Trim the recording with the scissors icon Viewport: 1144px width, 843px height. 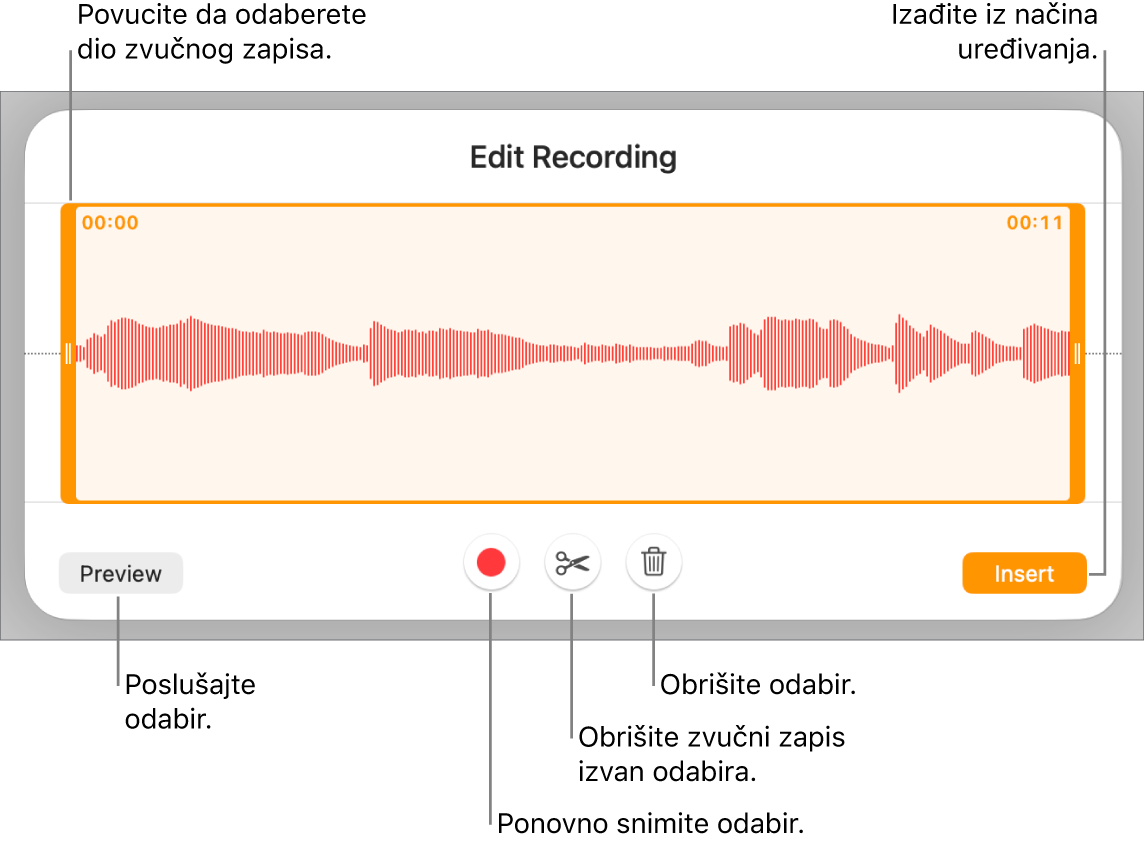tap(573, 564)
